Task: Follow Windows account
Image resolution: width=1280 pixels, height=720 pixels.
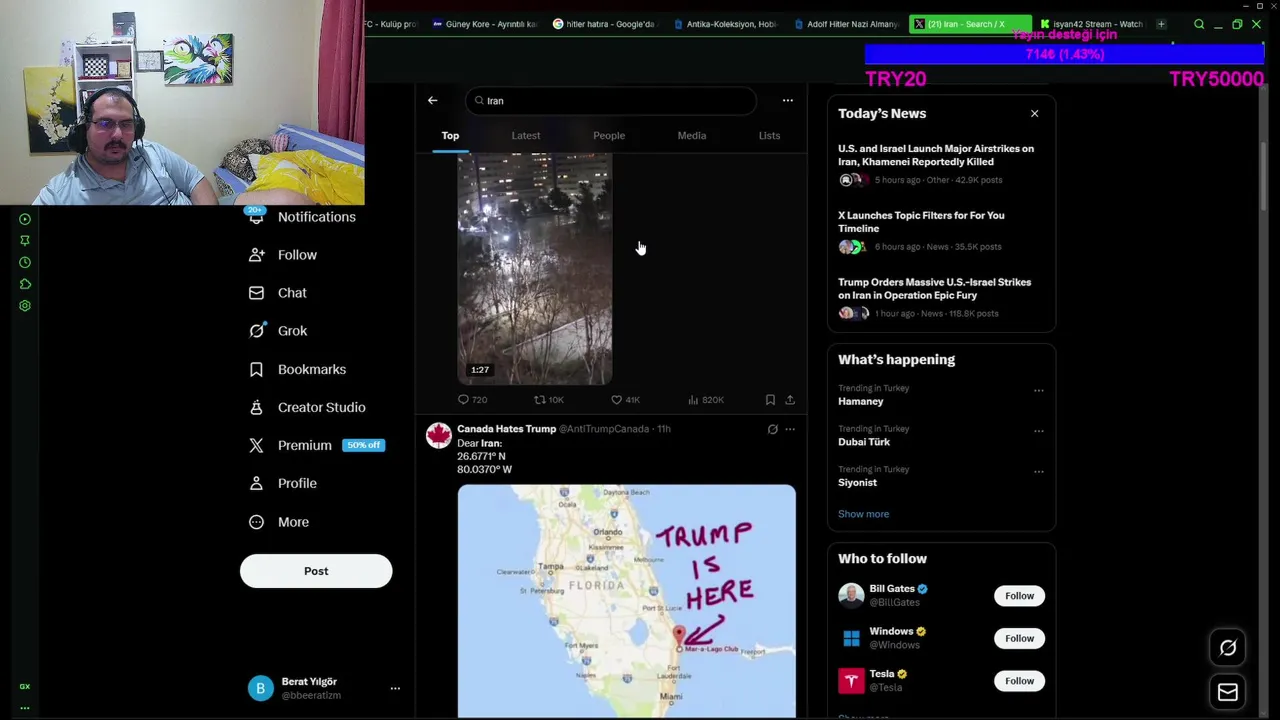Action: point(1019,638)
